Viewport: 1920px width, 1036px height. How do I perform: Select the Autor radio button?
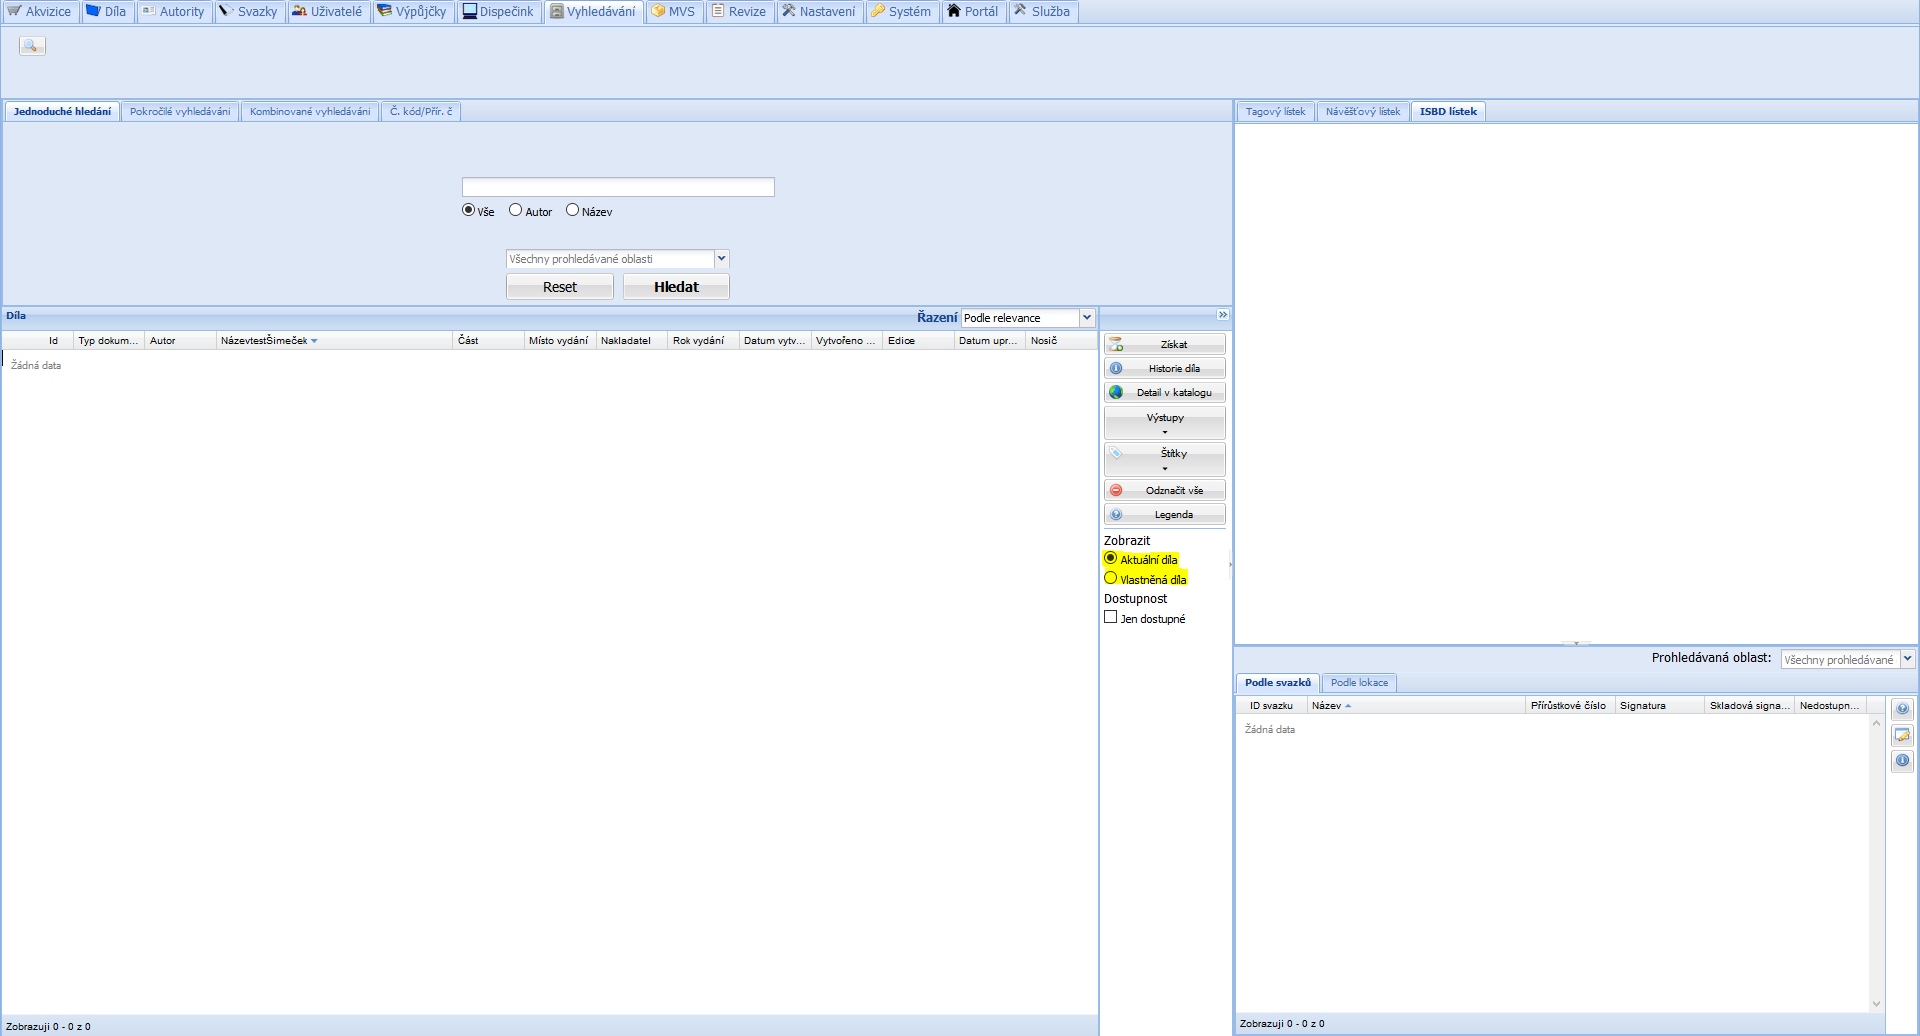tap(516, 210)
